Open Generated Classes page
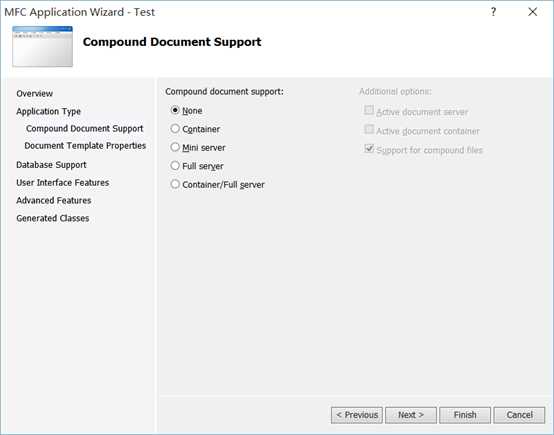 pyautogui.click(x=53, y=218)
